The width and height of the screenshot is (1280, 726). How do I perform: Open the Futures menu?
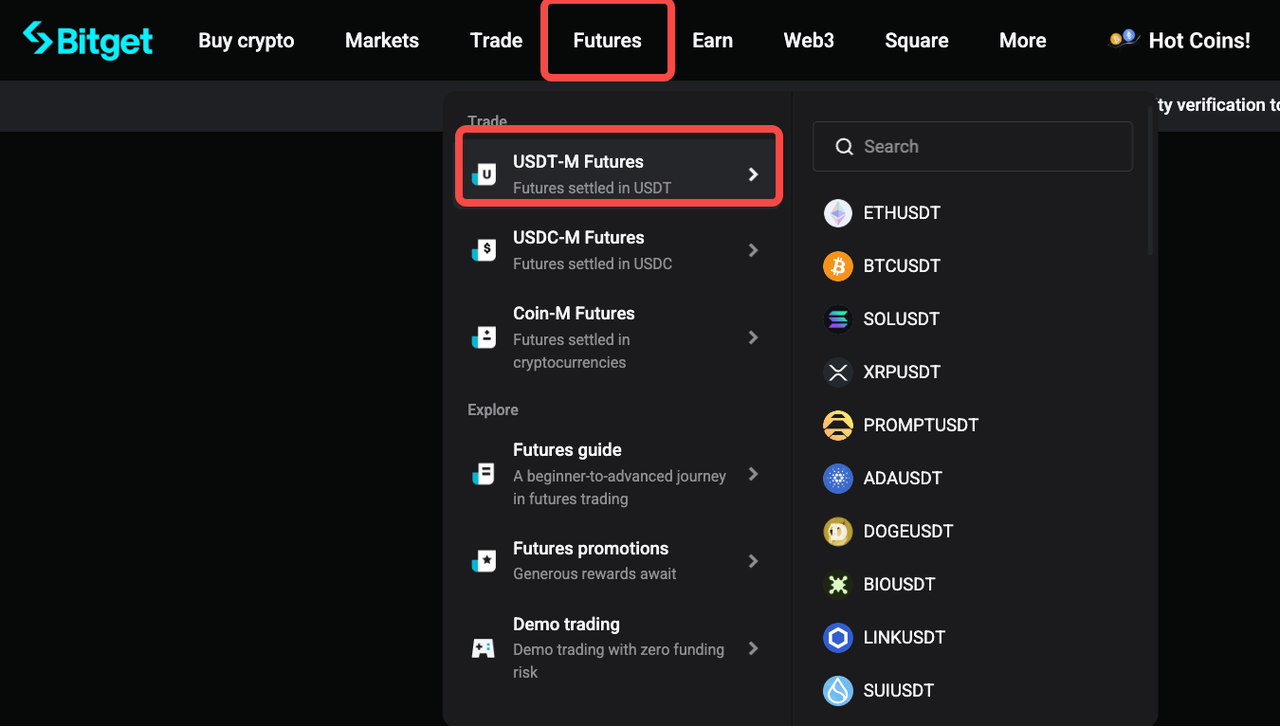tap(607, 40)
